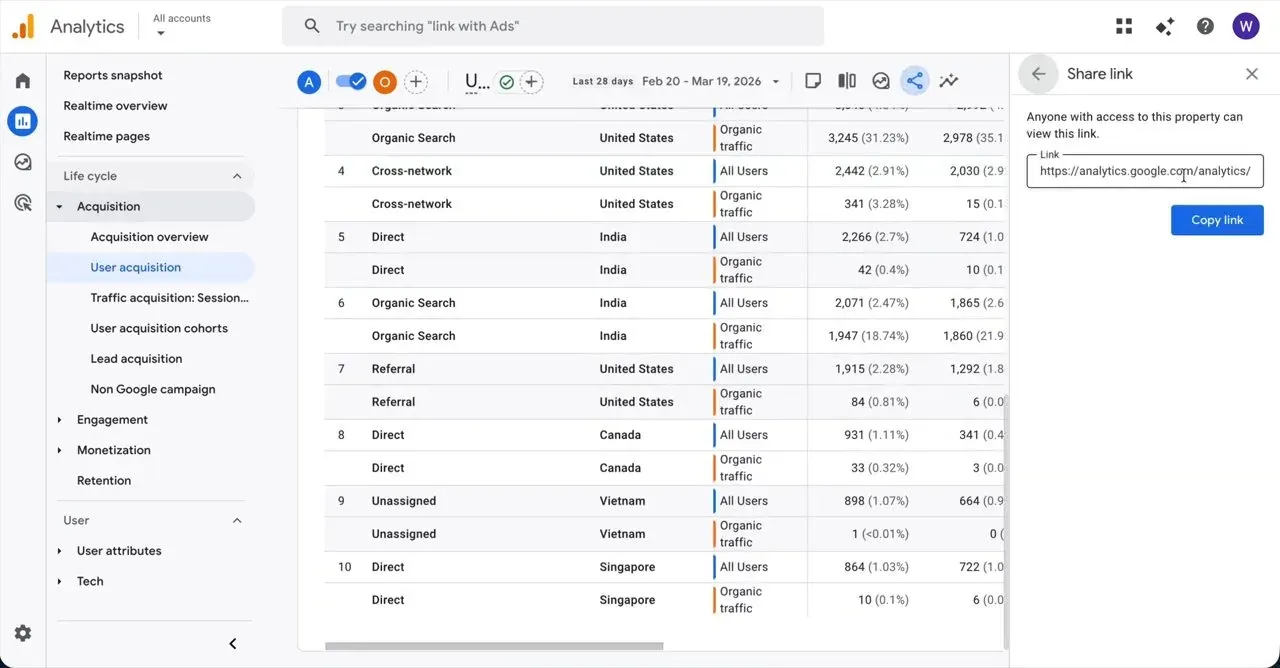This screenshot has width=1280, height=668.
Task: Click the search bar
Action: (553, 26)
